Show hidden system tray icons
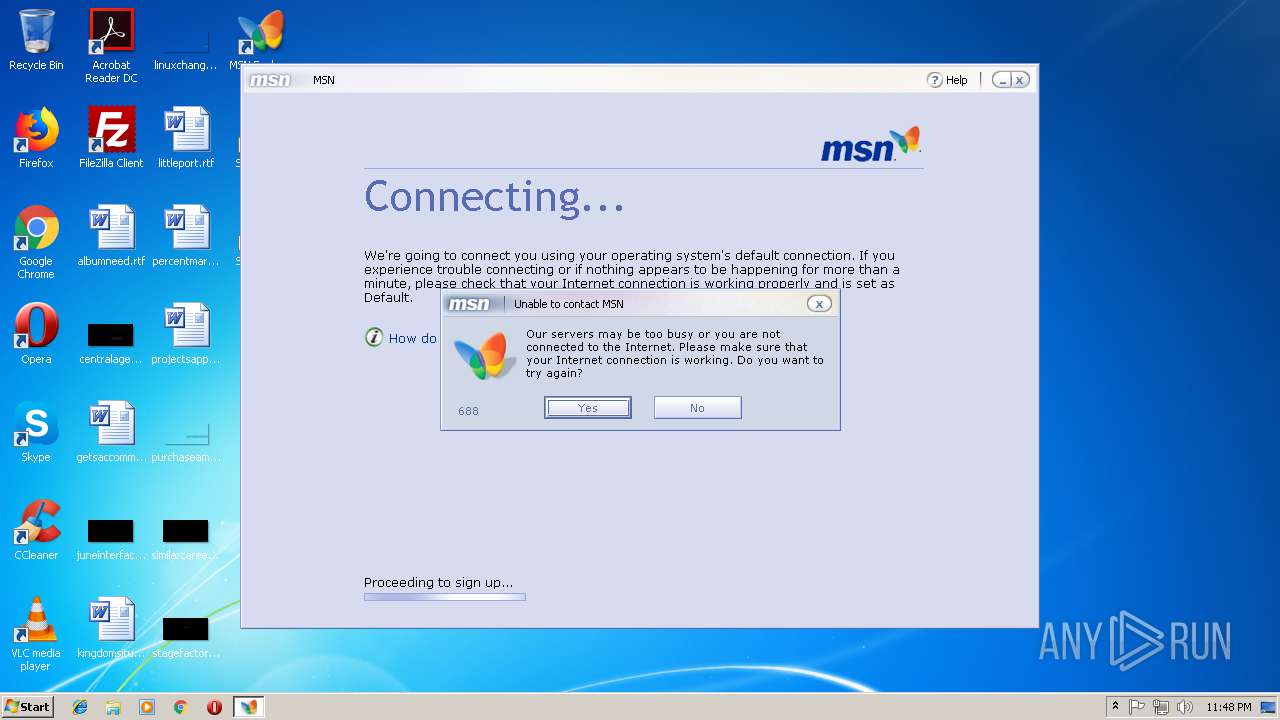The width and height of the screenshot is (1280, 720). [x=1115, y=706]
